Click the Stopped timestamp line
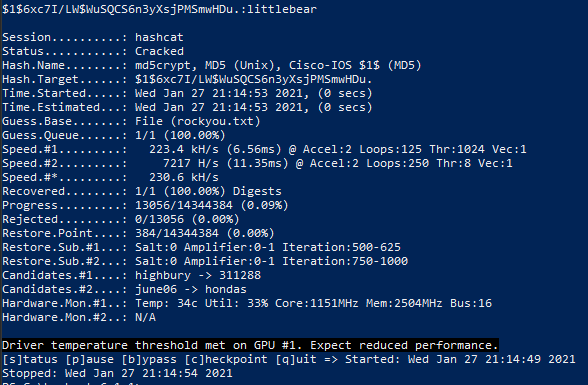This screenshot has height=385, width=588. coord(117,373)
